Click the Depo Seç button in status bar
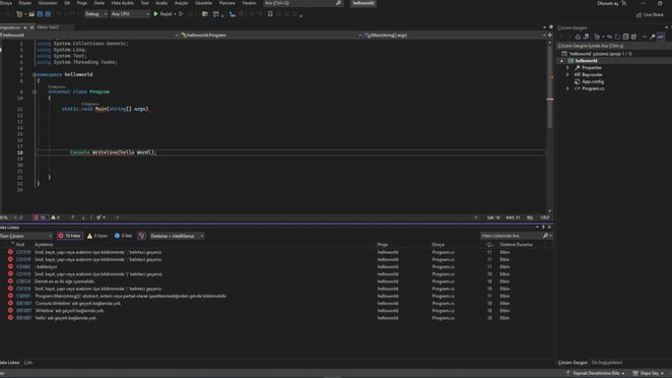Screen dimensions: 672x378 [x=649, y=373]
